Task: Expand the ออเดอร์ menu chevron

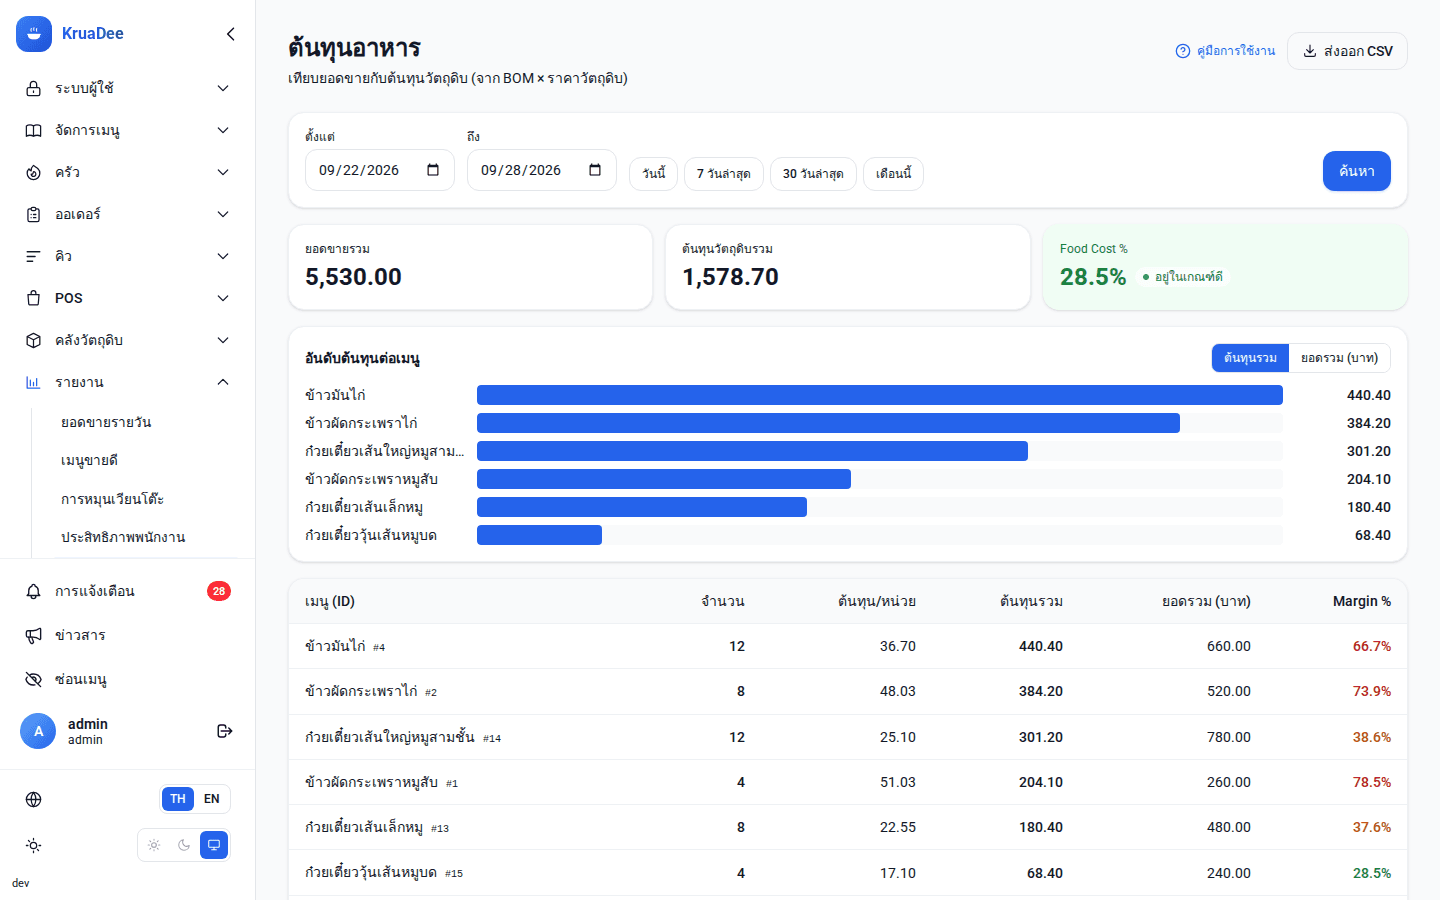Action: (223, 214)
